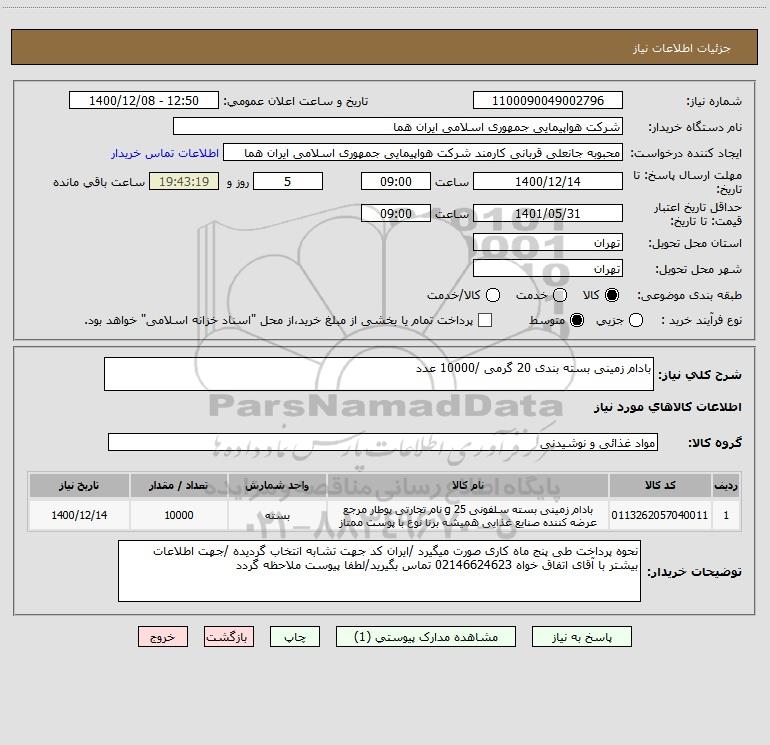770x745 pixels.
Task: Click the پاسخ به نیاز button
Action: click(582, 637)
